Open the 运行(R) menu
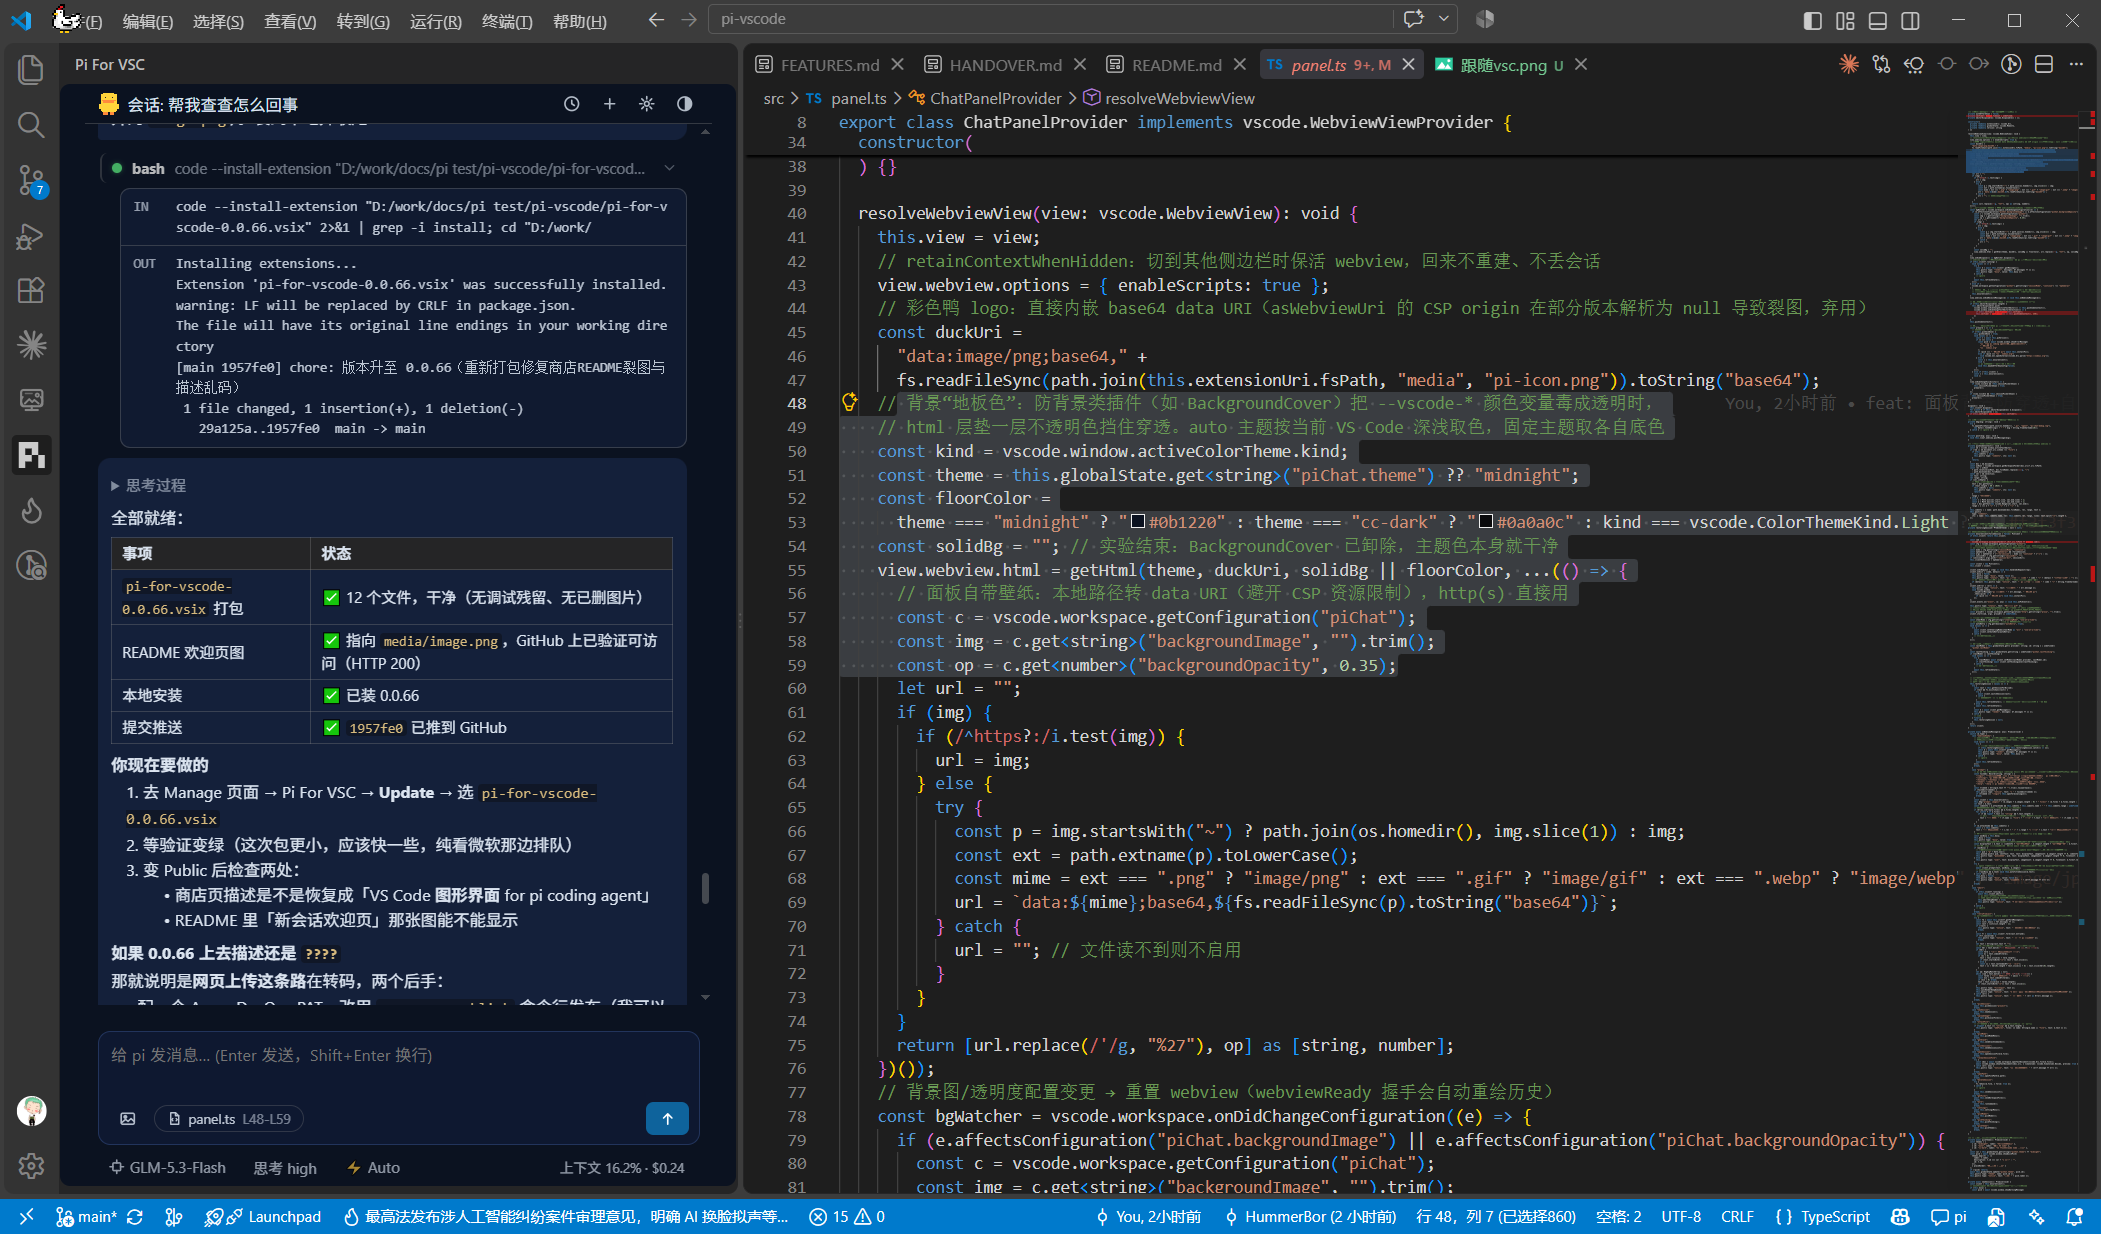2101x1234 pixels. [x=435, y=21]
